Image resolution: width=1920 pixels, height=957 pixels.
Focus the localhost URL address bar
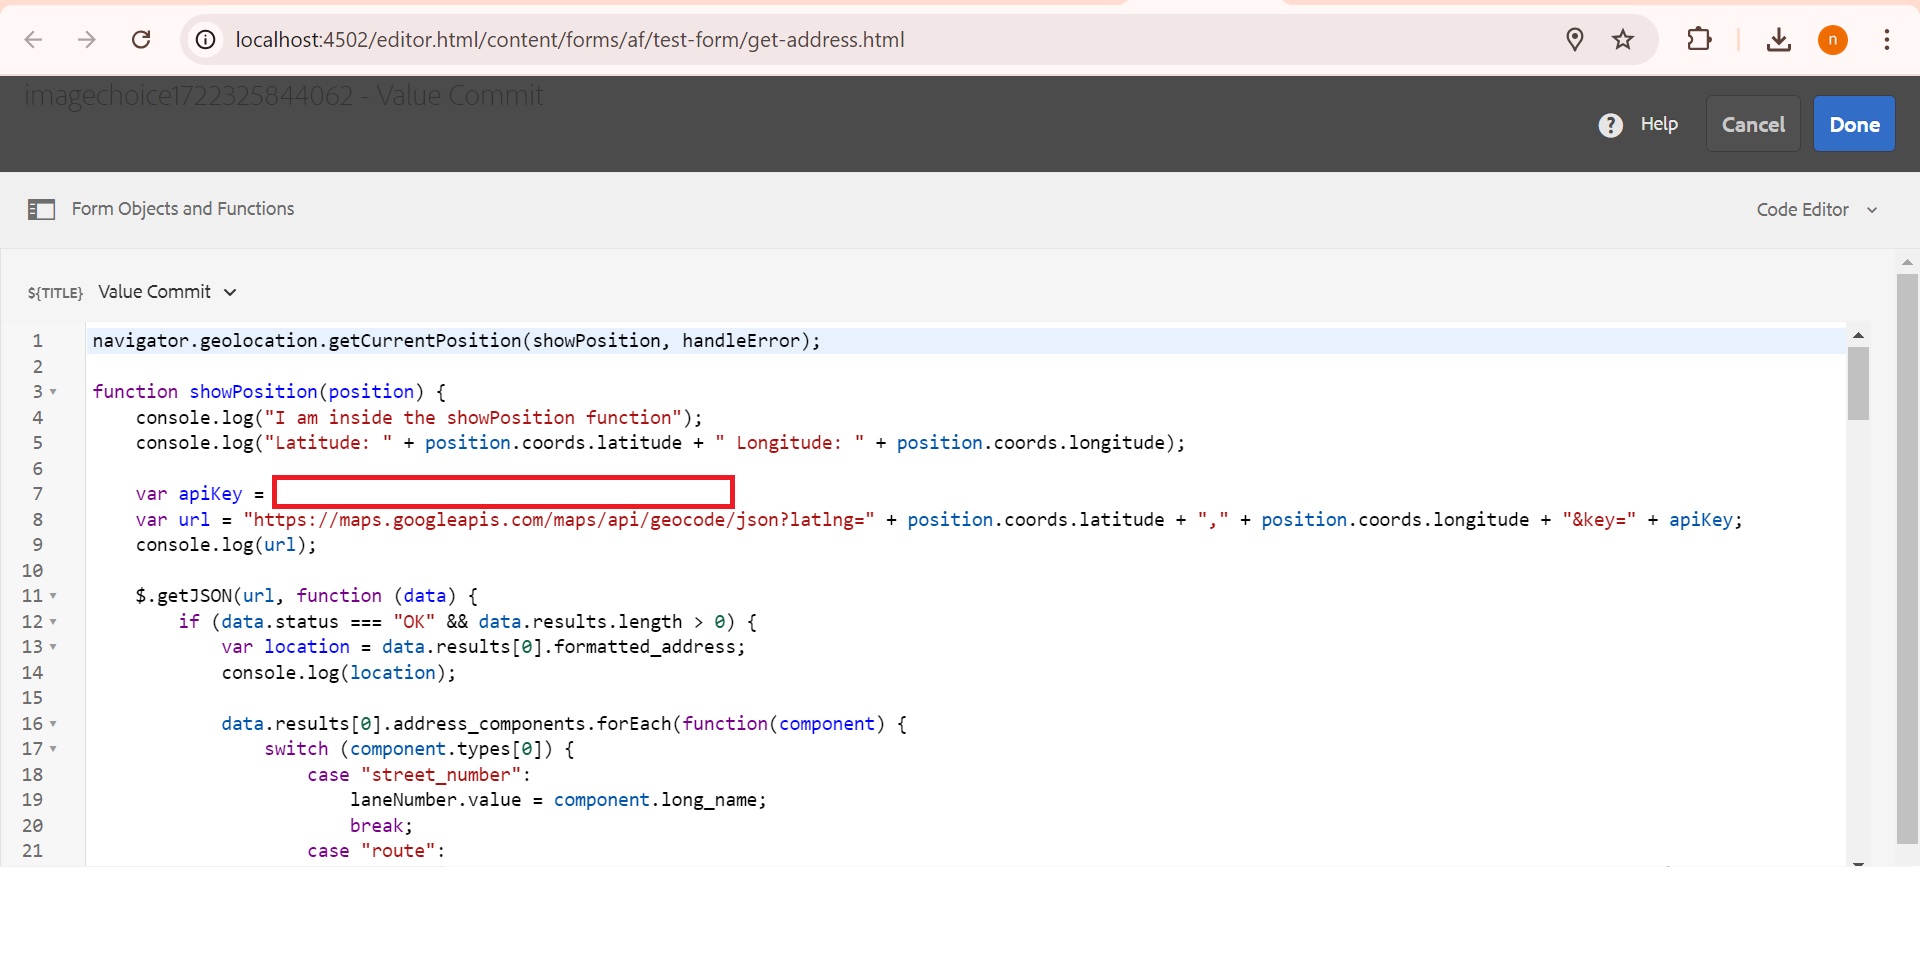coord(570,39)
